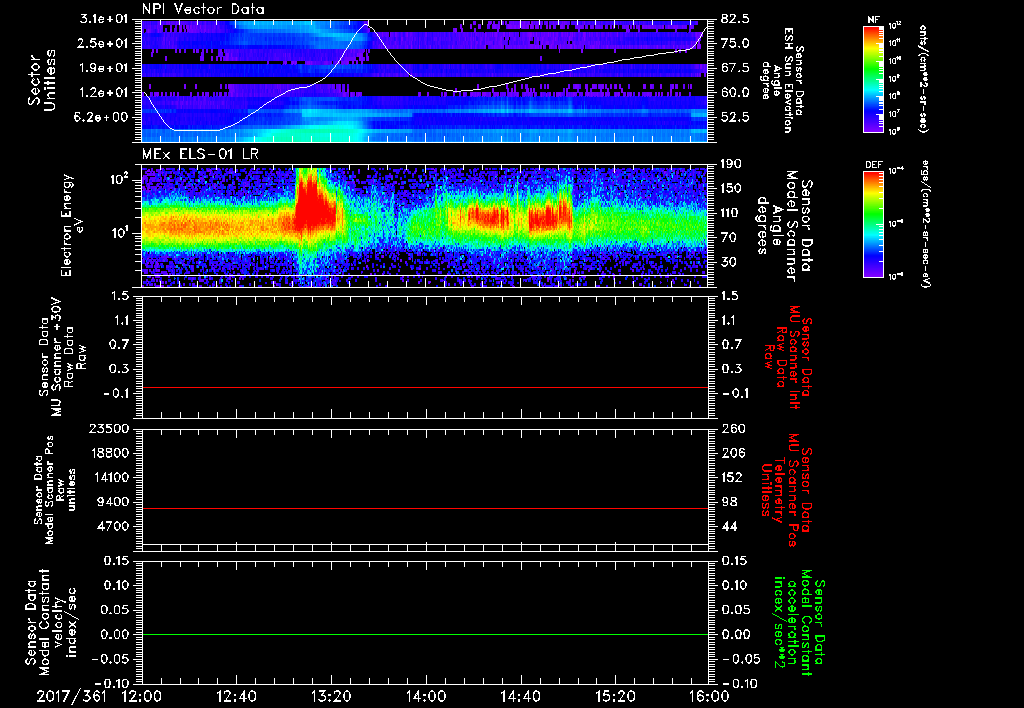The height and width of the screenshot is (708, 1024).
Task: Click the '52.5' sun elevation tick
Action: point(735,117)
